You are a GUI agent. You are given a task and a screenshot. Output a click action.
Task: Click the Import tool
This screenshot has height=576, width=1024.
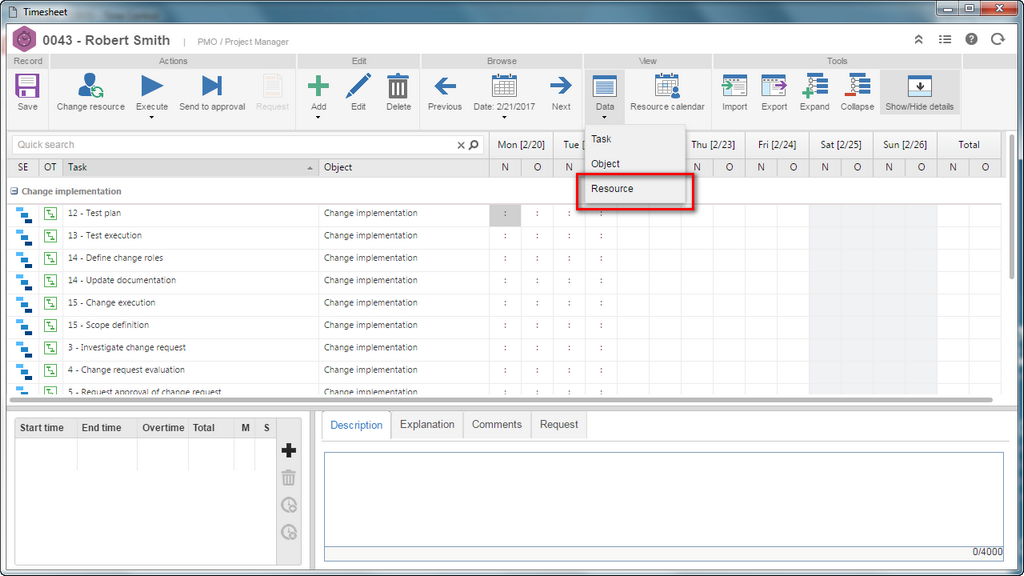[734, 92]
